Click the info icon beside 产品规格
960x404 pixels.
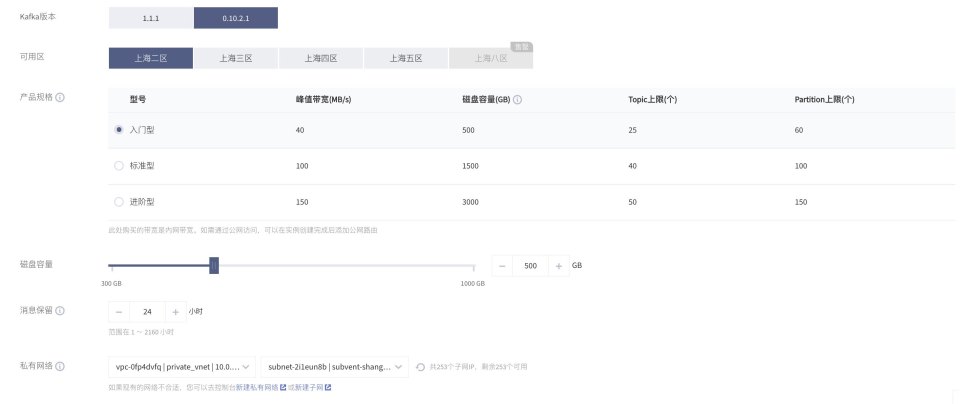(61, 98)
